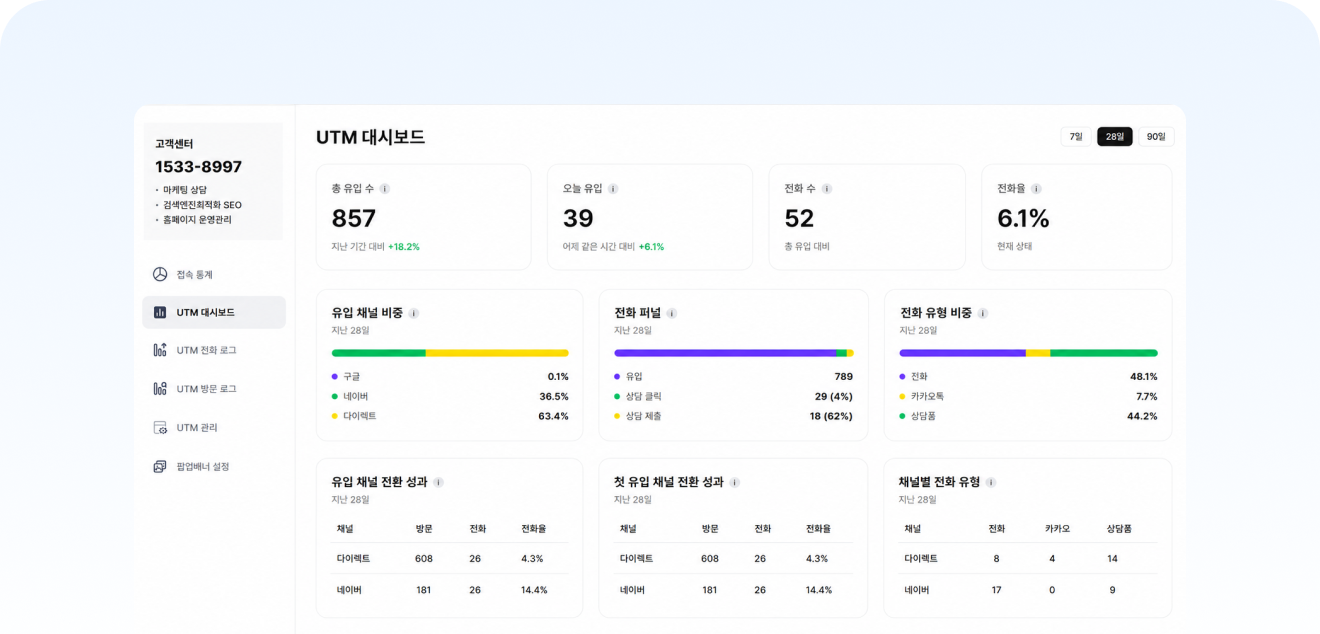The width and height of the screenshot is (1320, 634).
Task: Open 팝업배너 설정 menu item
Action: (x=214, y=467)
